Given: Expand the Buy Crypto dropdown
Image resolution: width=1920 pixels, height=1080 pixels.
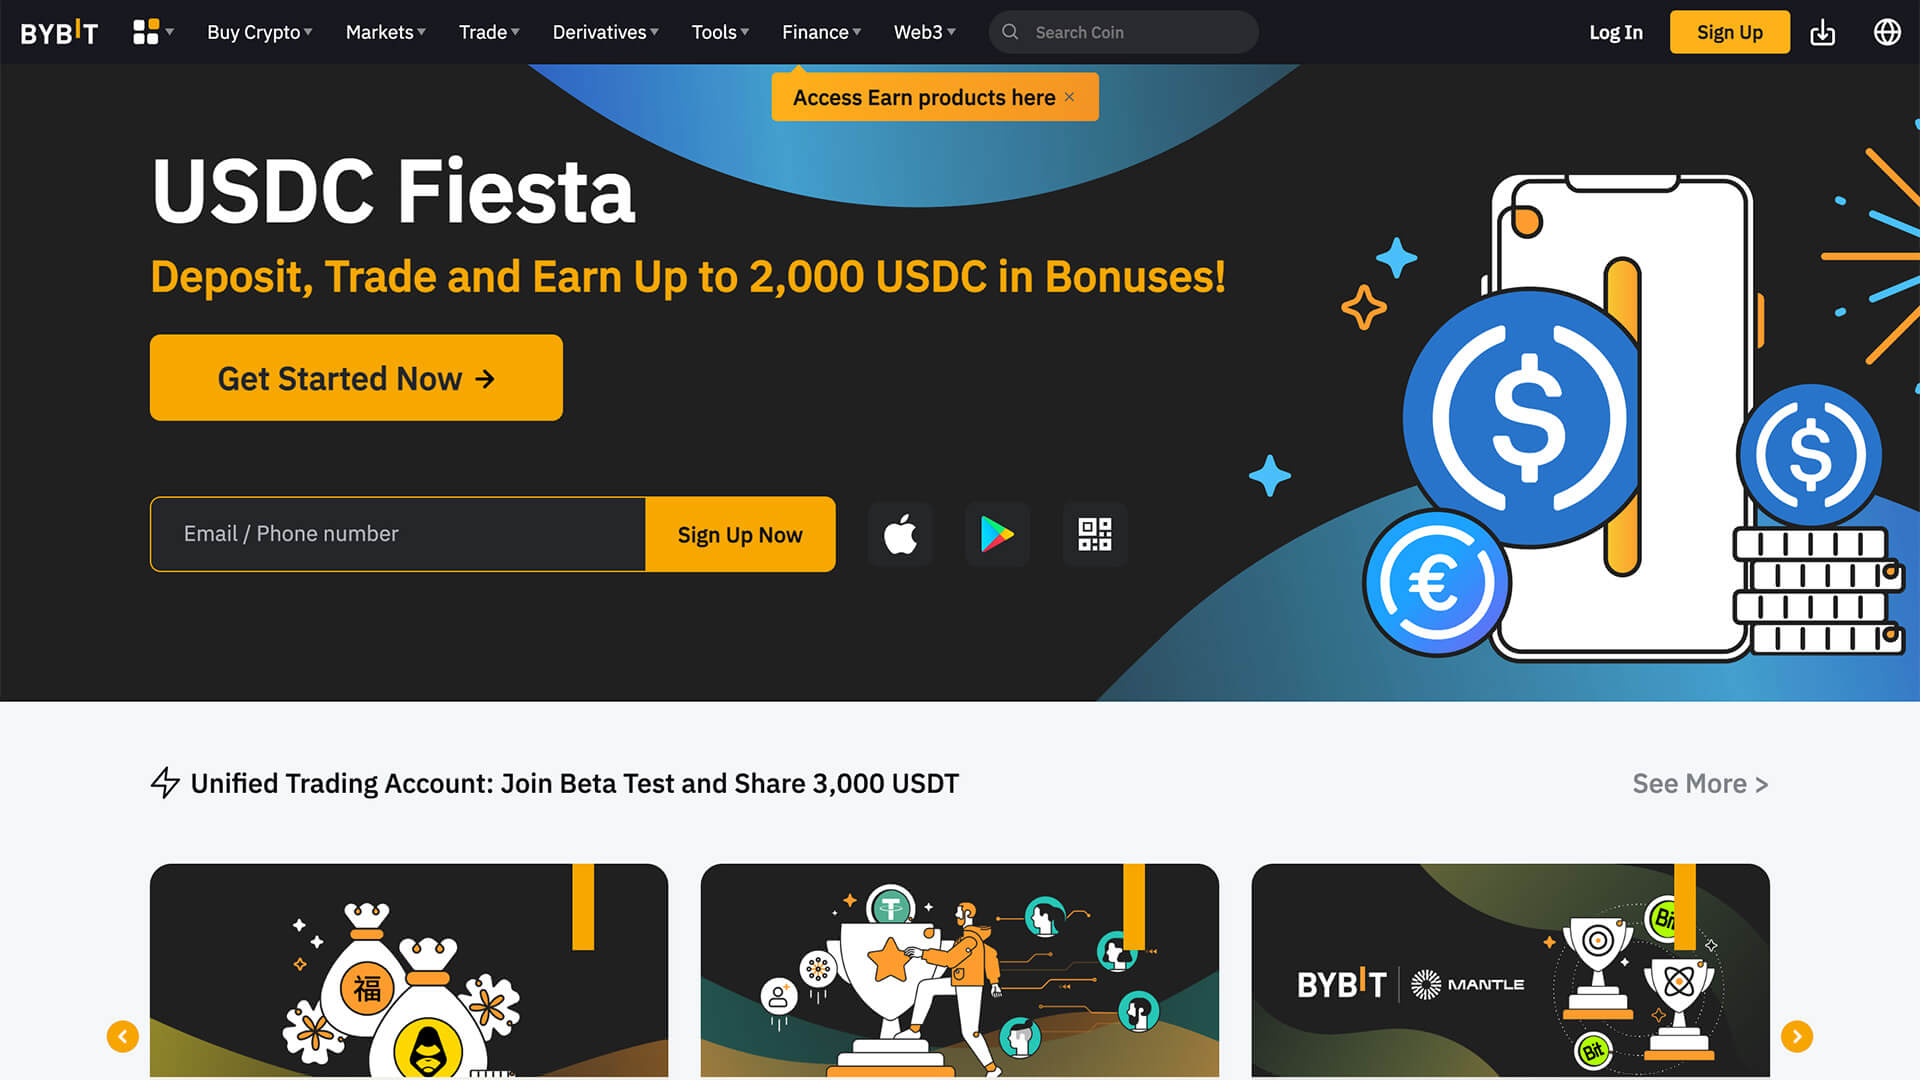Looking at the screenshot, I should click(260, 32).
